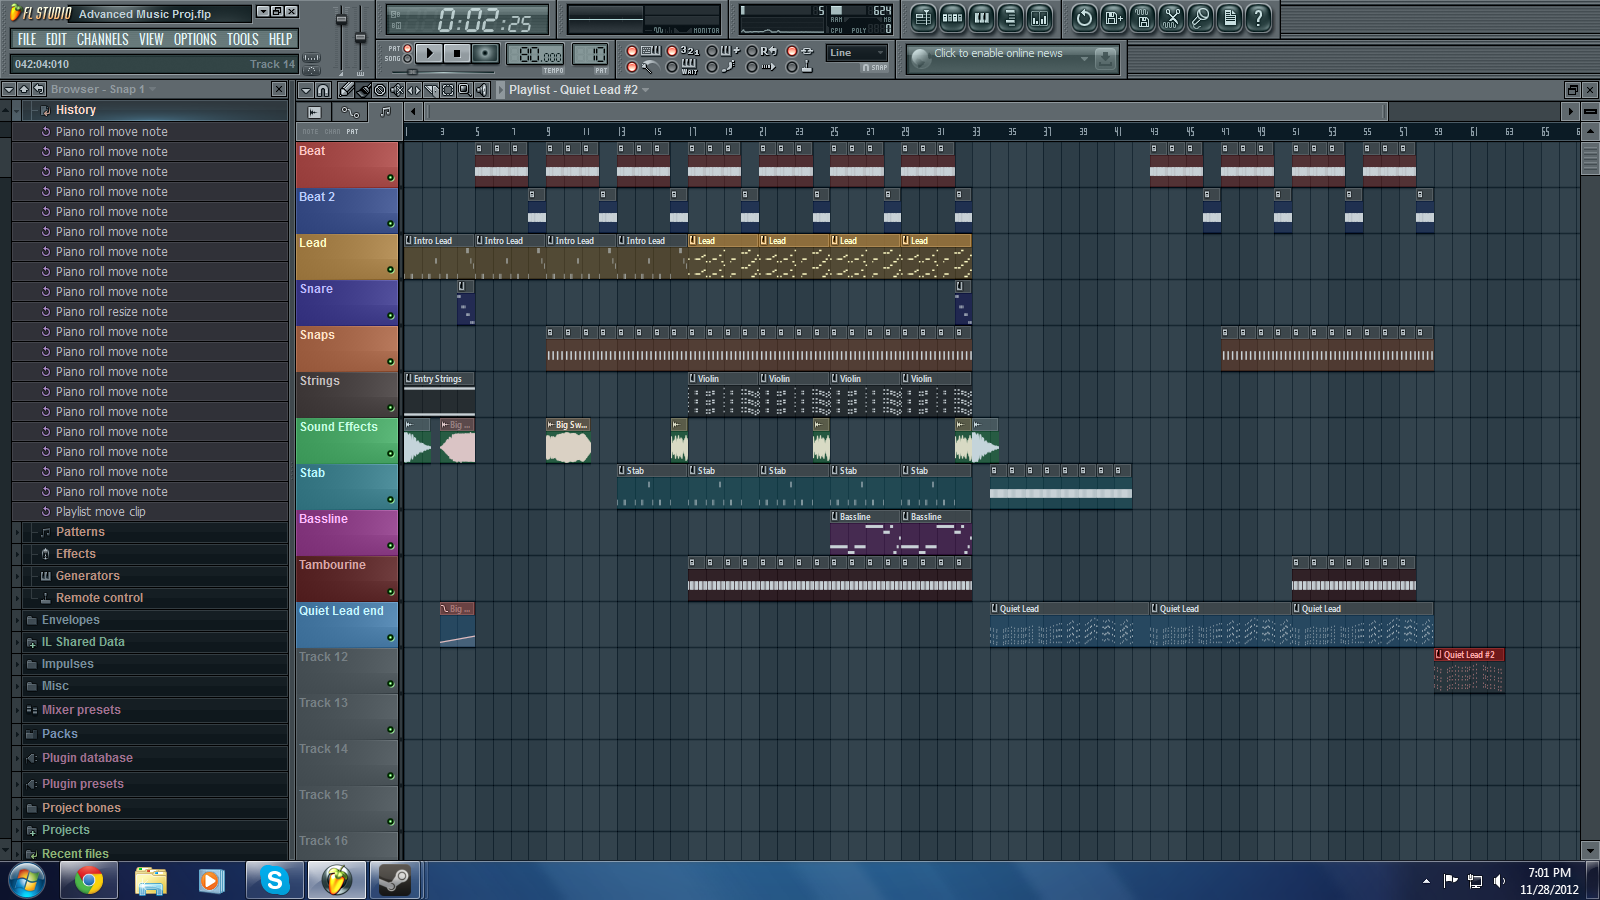Select the Mute tool in playlist toolbar
1600x900 pixels.
coord(397,90)
